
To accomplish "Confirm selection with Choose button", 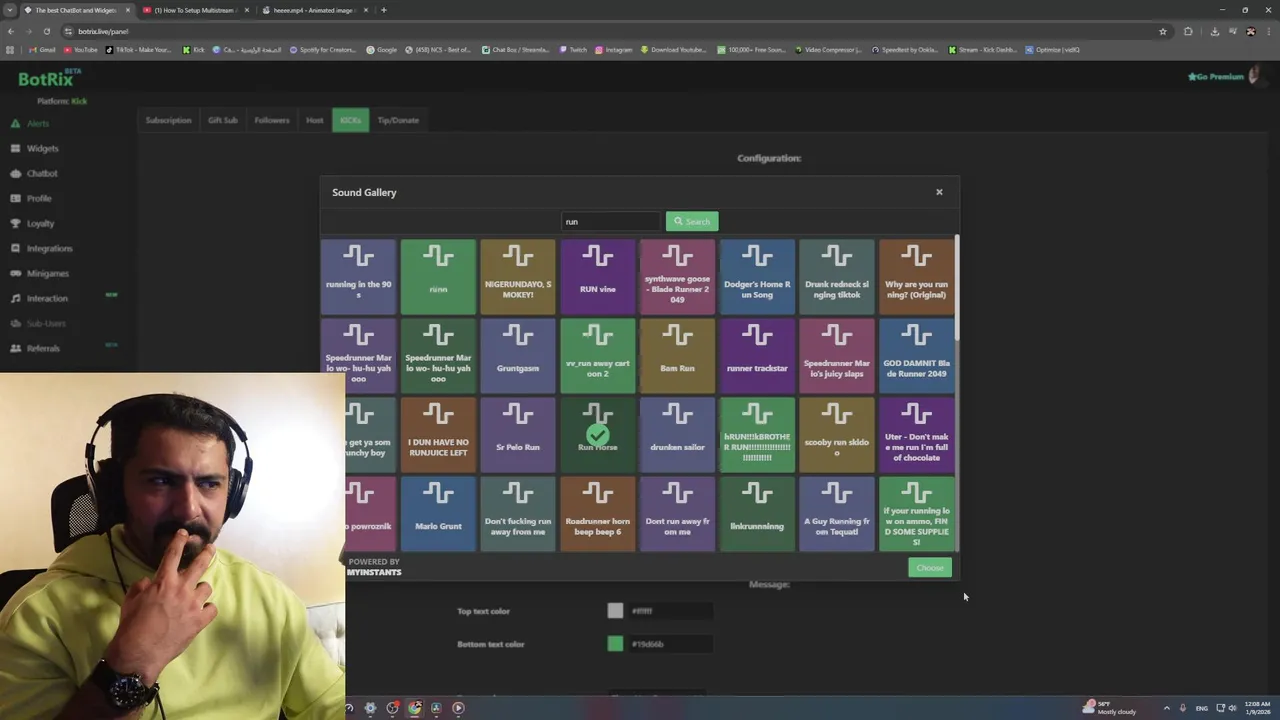I will click(930, 568).
